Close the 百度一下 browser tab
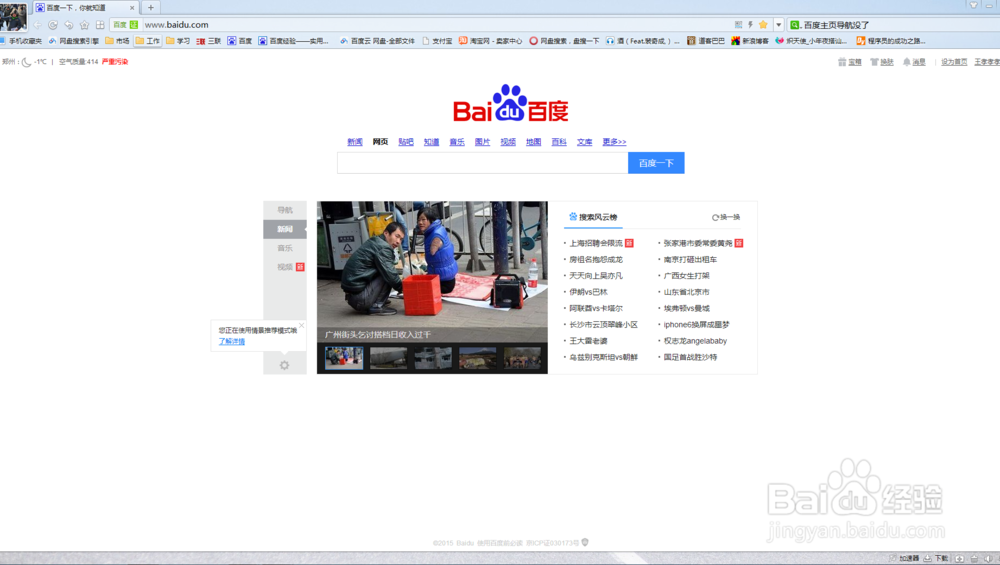This screenshot has height=565, width=1000. coord(132,8)
